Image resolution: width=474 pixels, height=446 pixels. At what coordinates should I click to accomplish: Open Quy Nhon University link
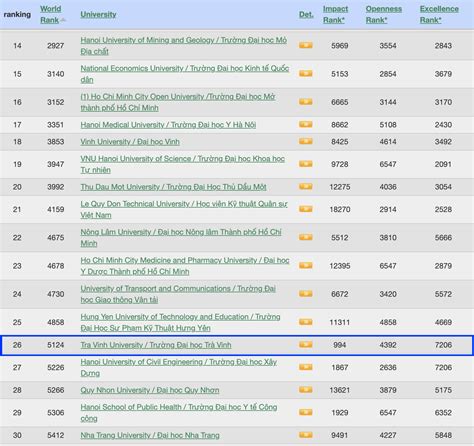(150, 390)
